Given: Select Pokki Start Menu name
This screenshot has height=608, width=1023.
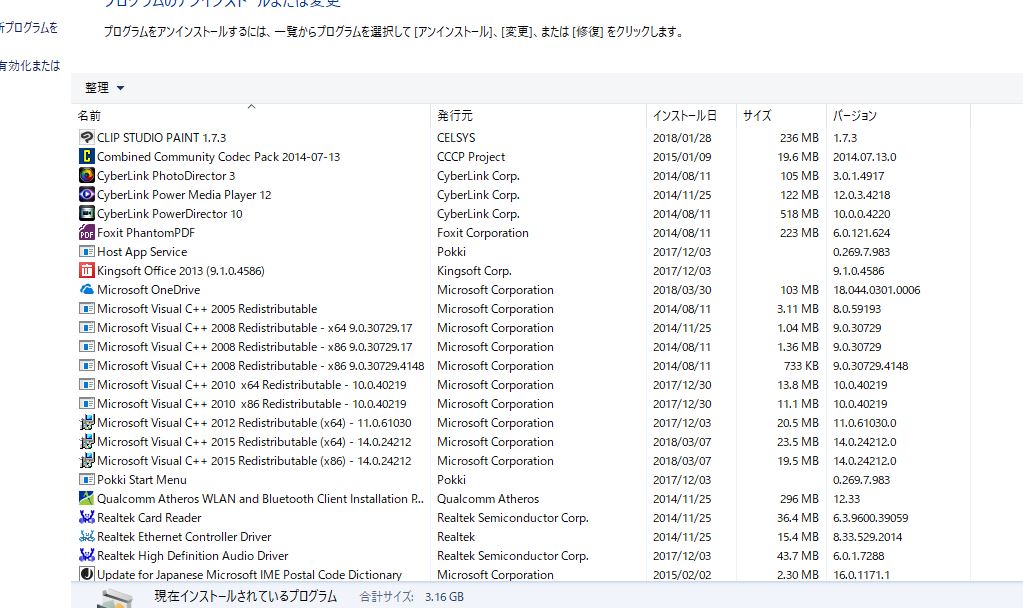Looking at the screenshot, I should pos(142,479).
